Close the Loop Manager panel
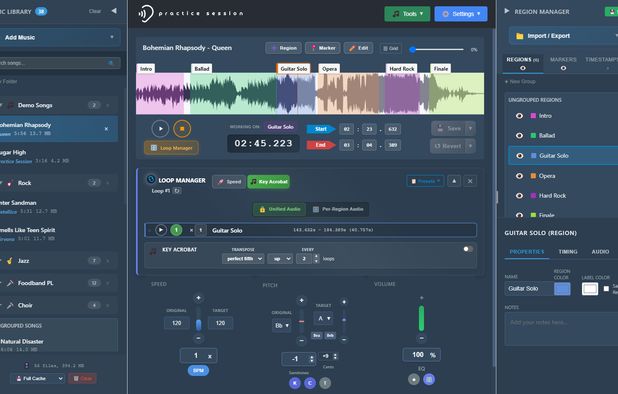618x394 pixels. click(470, 181)
